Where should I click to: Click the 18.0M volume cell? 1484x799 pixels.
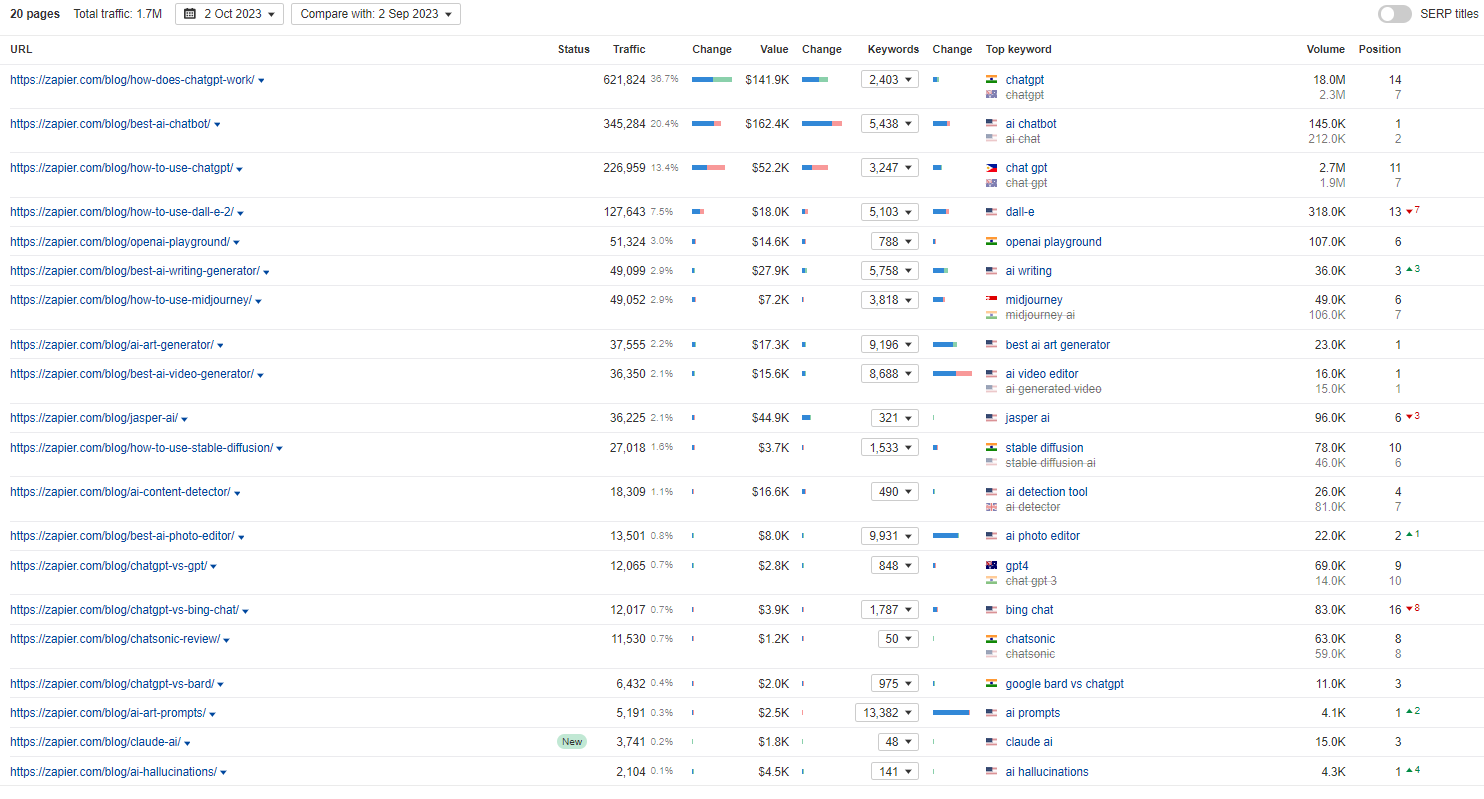tap(1329, 80)
